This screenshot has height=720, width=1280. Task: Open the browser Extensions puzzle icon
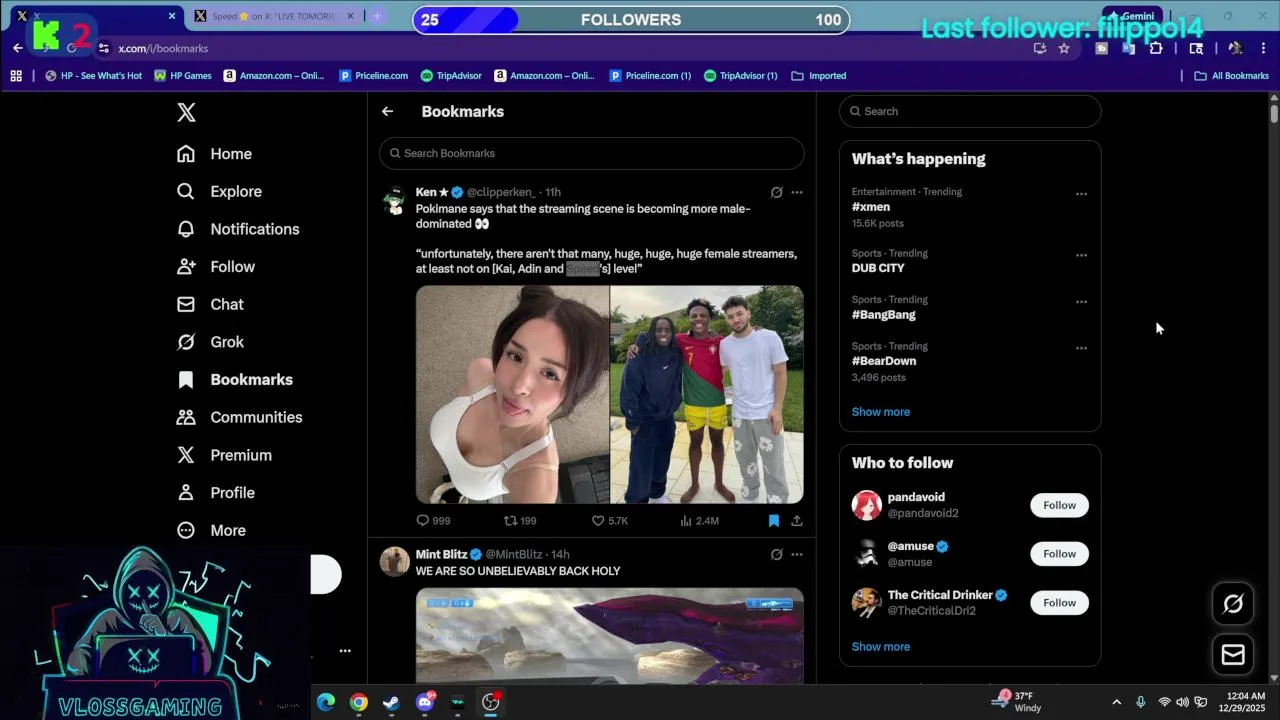(x=1156, y=48)
